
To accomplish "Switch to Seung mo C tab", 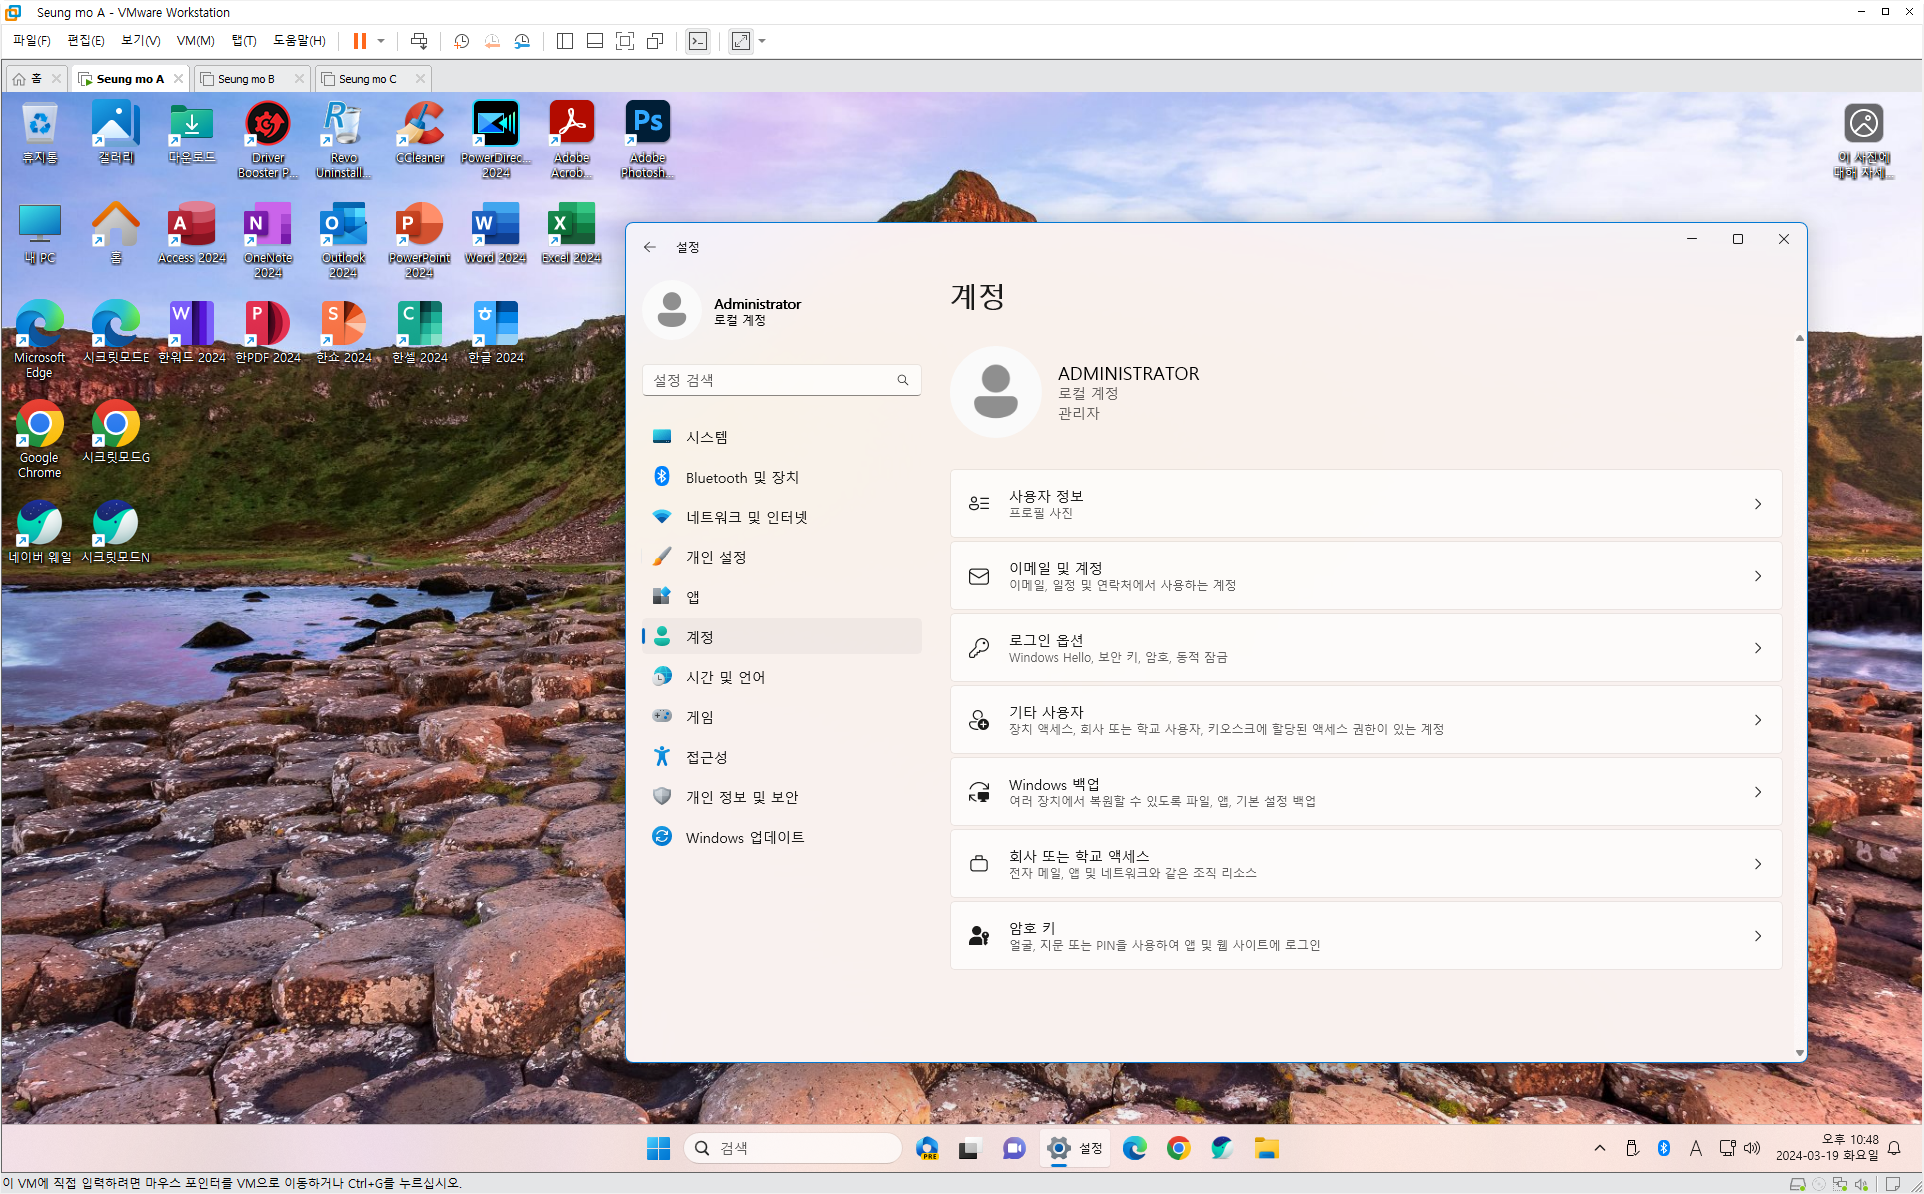I will (367, 79).
